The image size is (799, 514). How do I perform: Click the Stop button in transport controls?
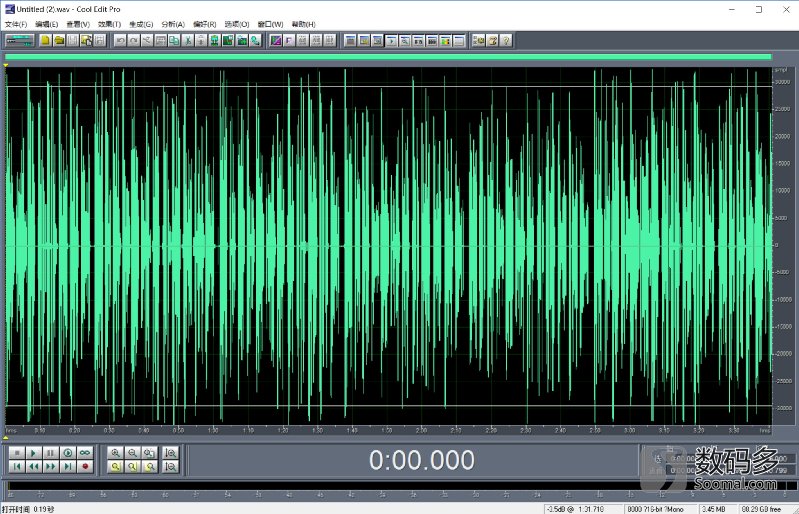click(16, 453)
